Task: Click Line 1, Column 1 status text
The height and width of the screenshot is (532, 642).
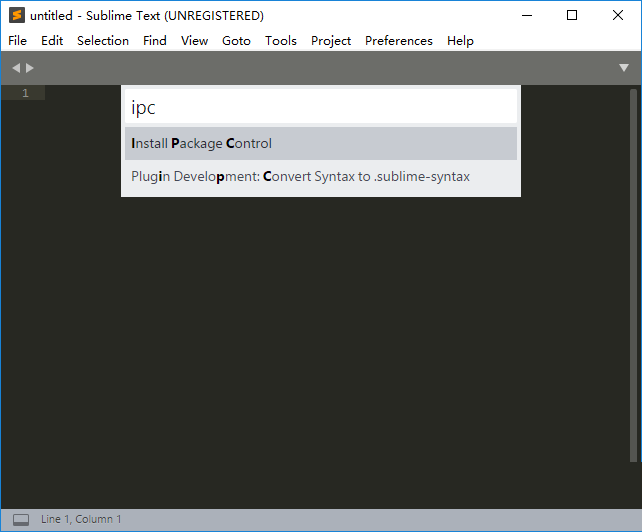Action: [81, 519]
